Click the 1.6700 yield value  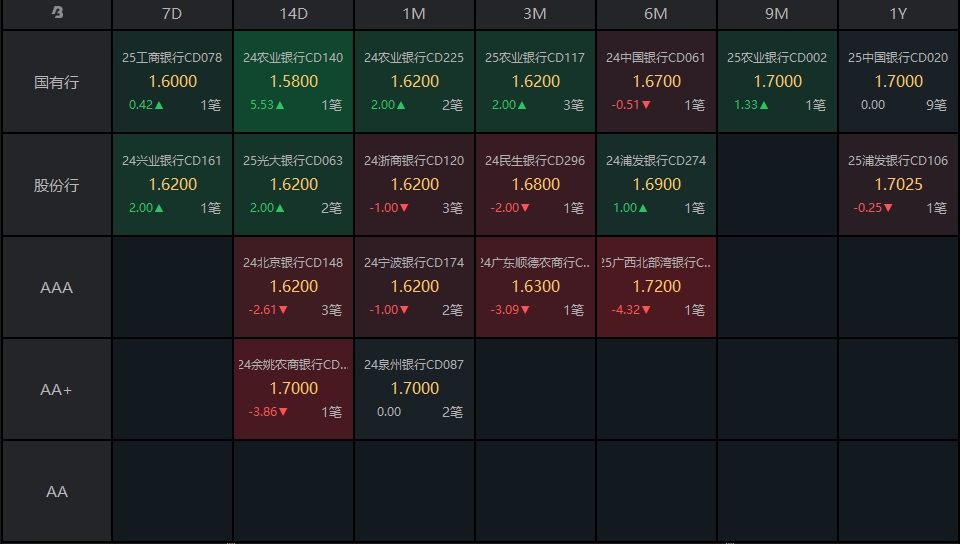(x=656, y=81)
